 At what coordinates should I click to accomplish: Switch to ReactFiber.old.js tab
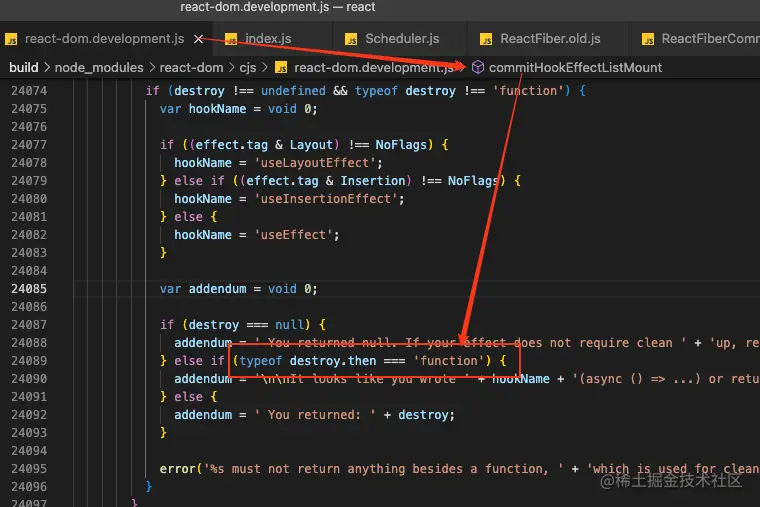(x=548, y=39)
